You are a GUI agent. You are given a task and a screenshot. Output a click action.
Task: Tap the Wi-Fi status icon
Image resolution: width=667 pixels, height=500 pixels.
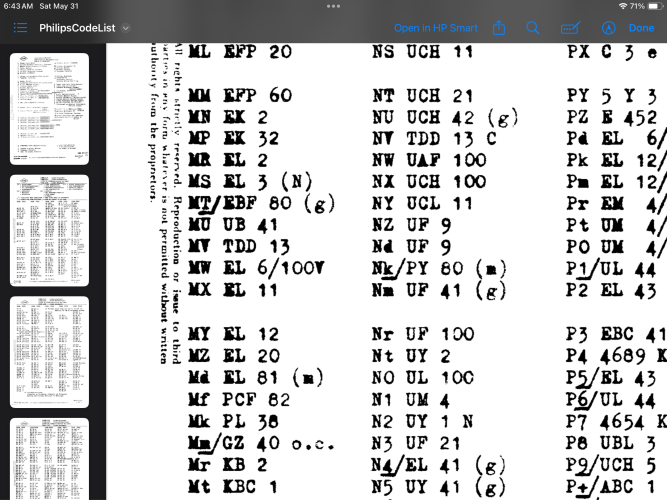(623, 6)
